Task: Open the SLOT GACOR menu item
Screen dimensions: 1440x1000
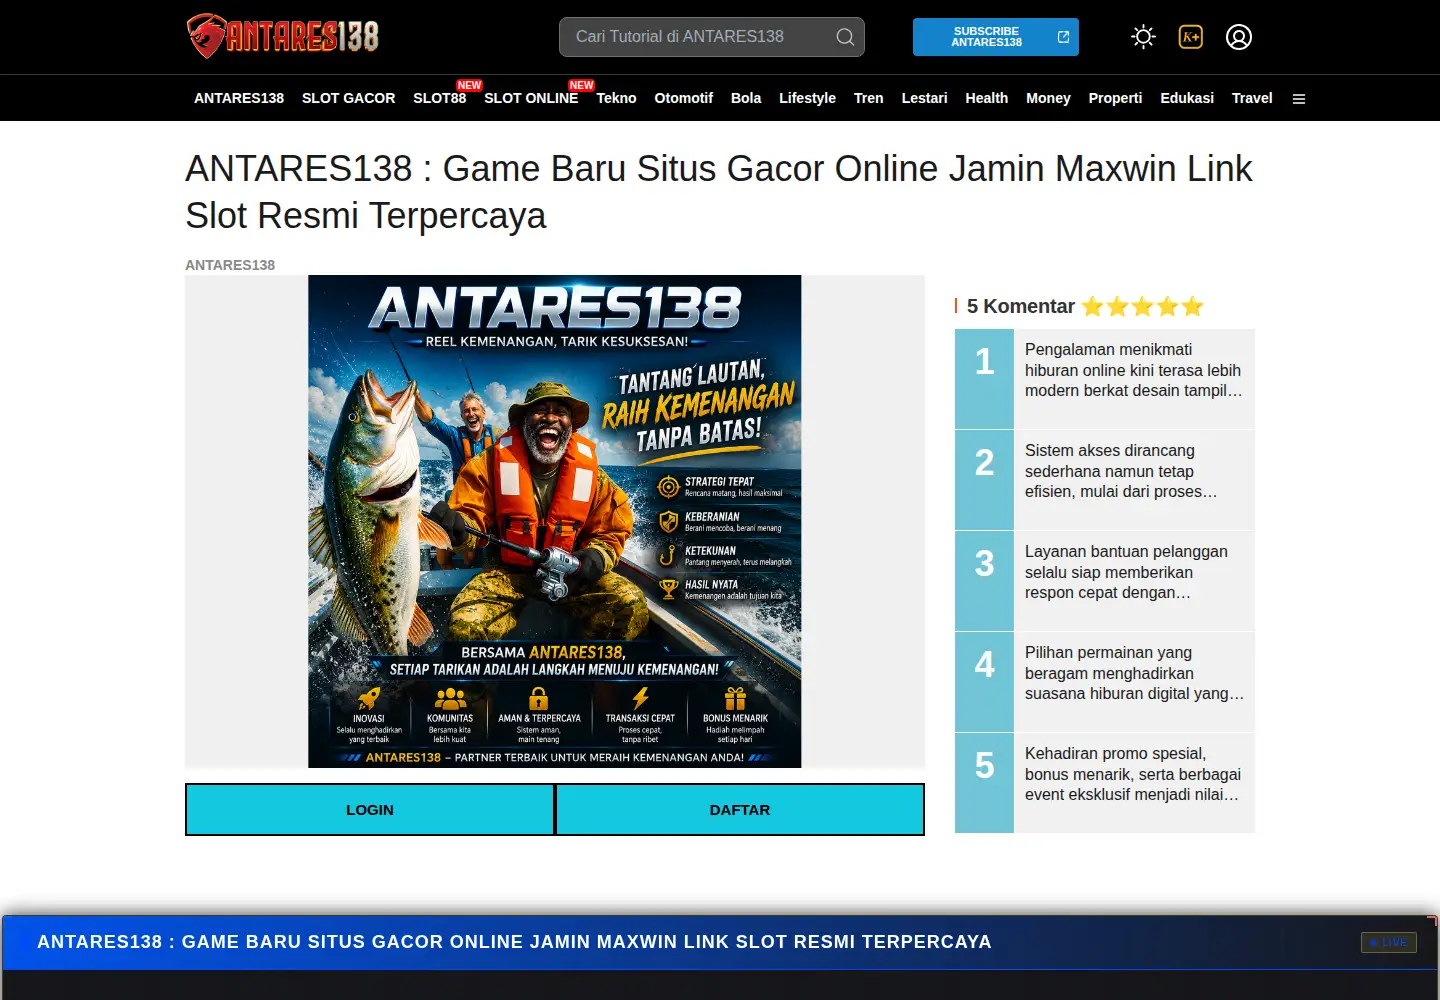Action: (348, 98)
